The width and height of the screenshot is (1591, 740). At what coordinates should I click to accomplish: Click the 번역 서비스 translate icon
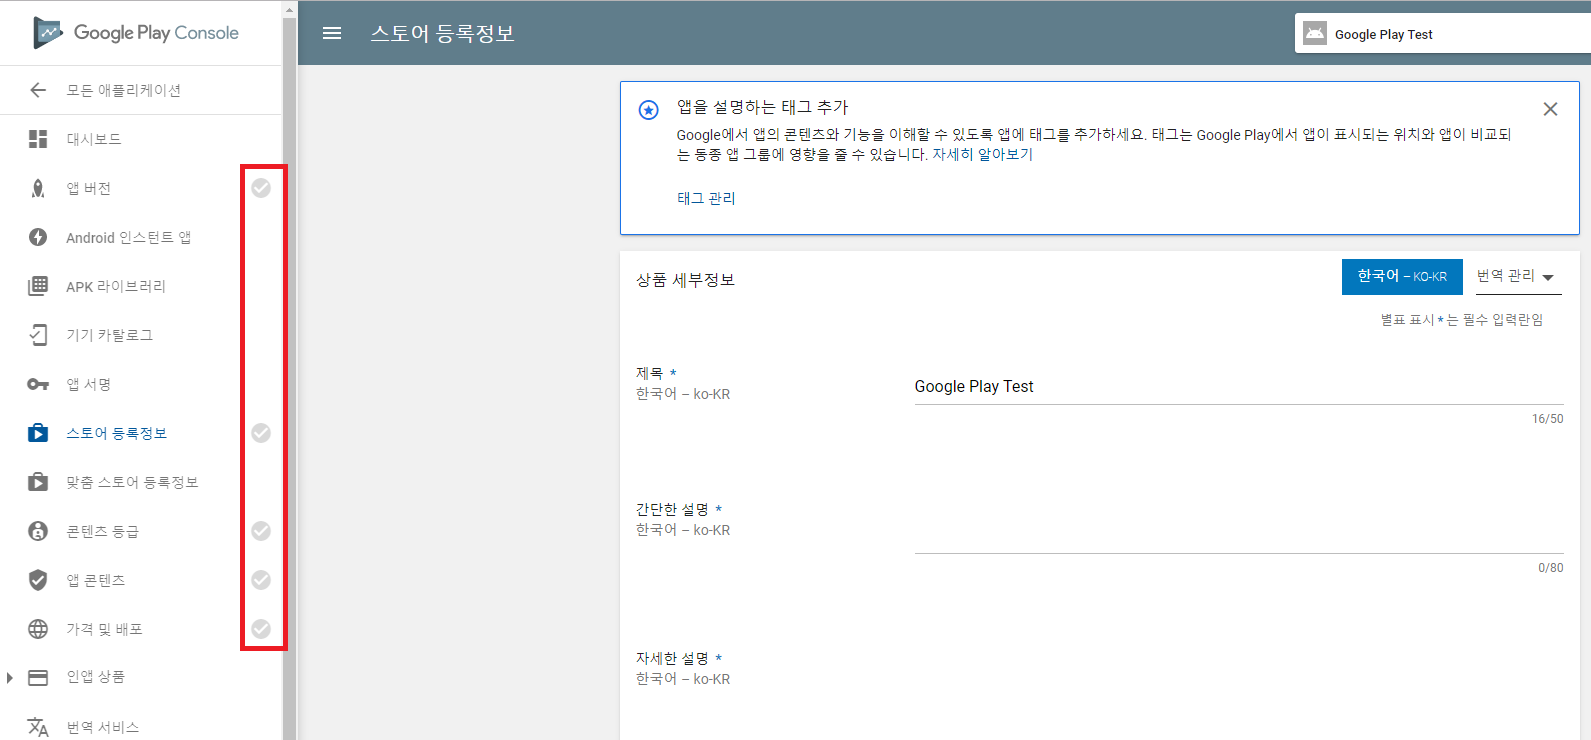38,727
